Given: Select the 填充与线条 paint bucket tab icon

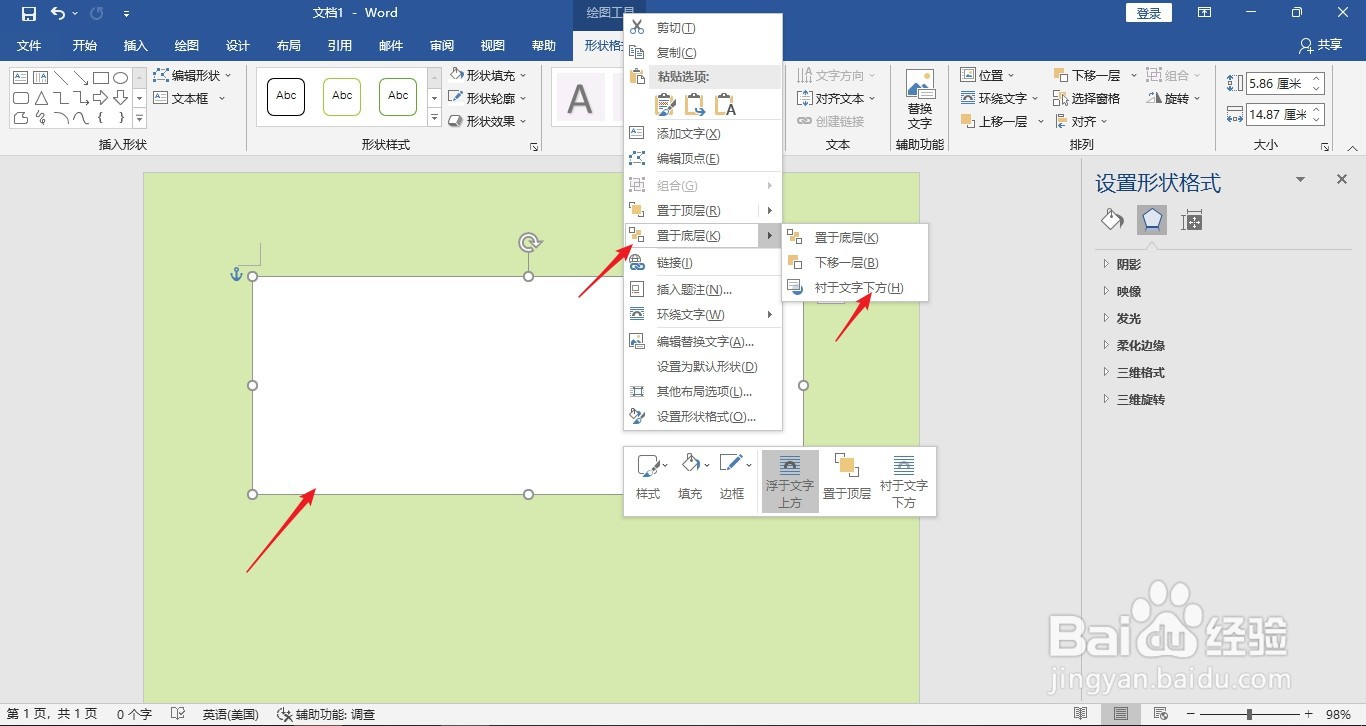Looking at the screenshot, I should 1111,219.
